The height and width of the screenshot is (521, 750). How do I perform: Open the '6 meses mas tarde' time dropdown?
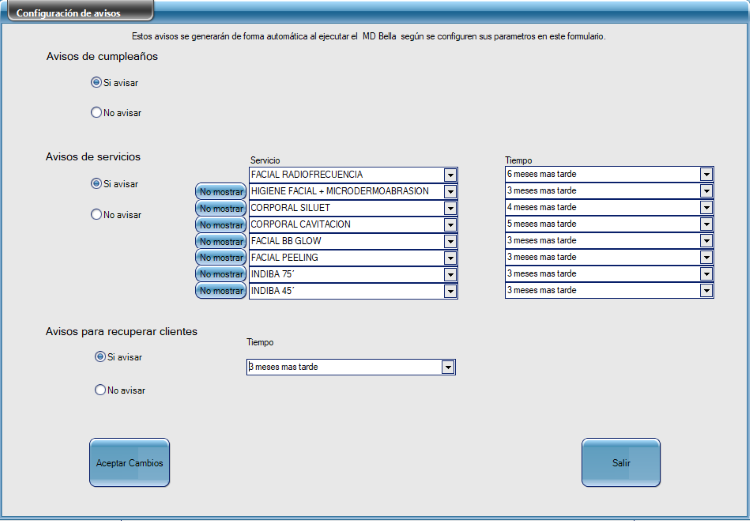tap(706, 174)
